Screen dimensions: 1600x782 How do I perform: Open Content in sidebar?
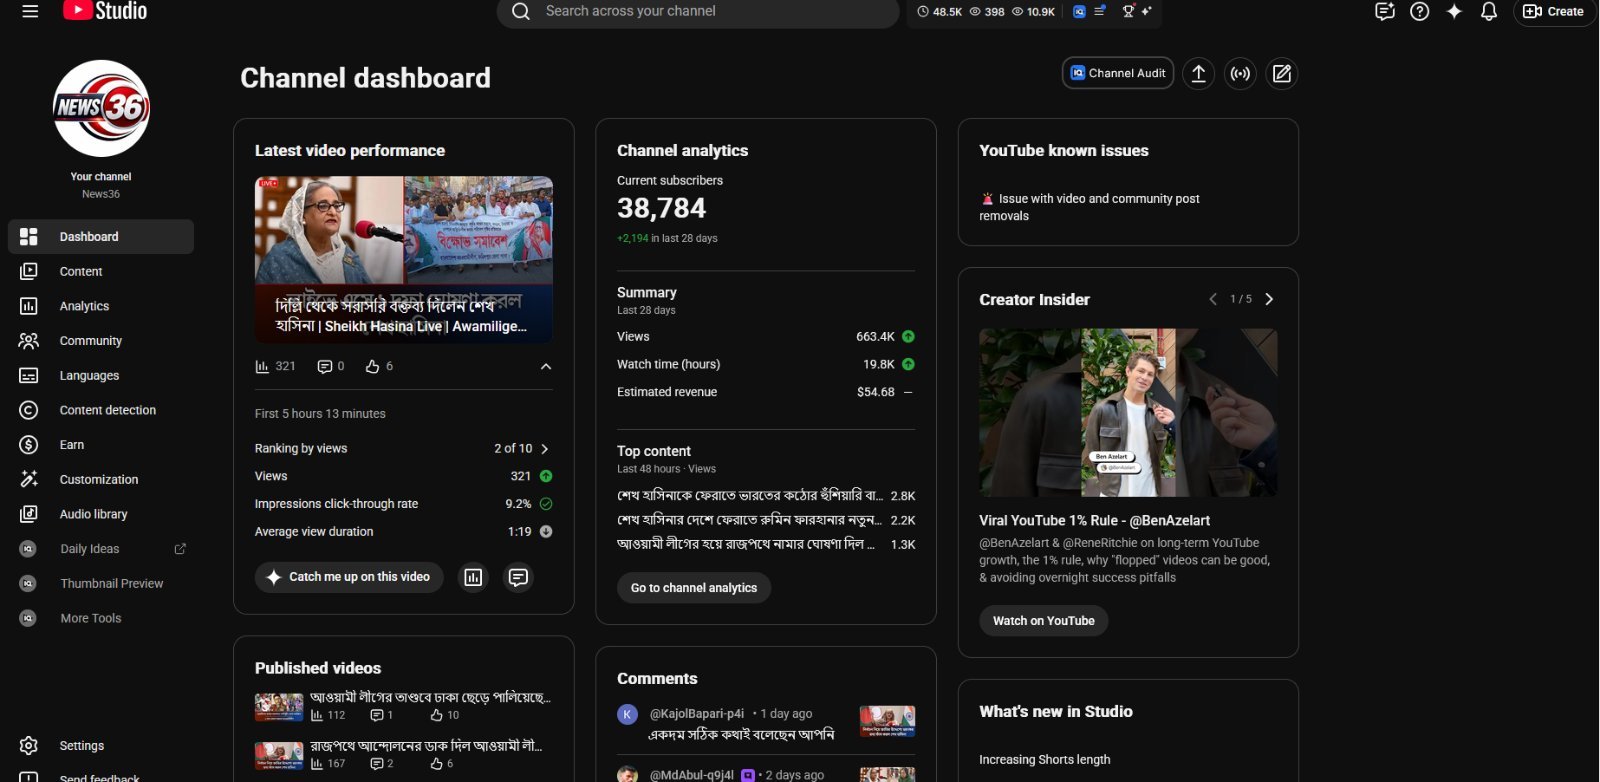(101, 272)
